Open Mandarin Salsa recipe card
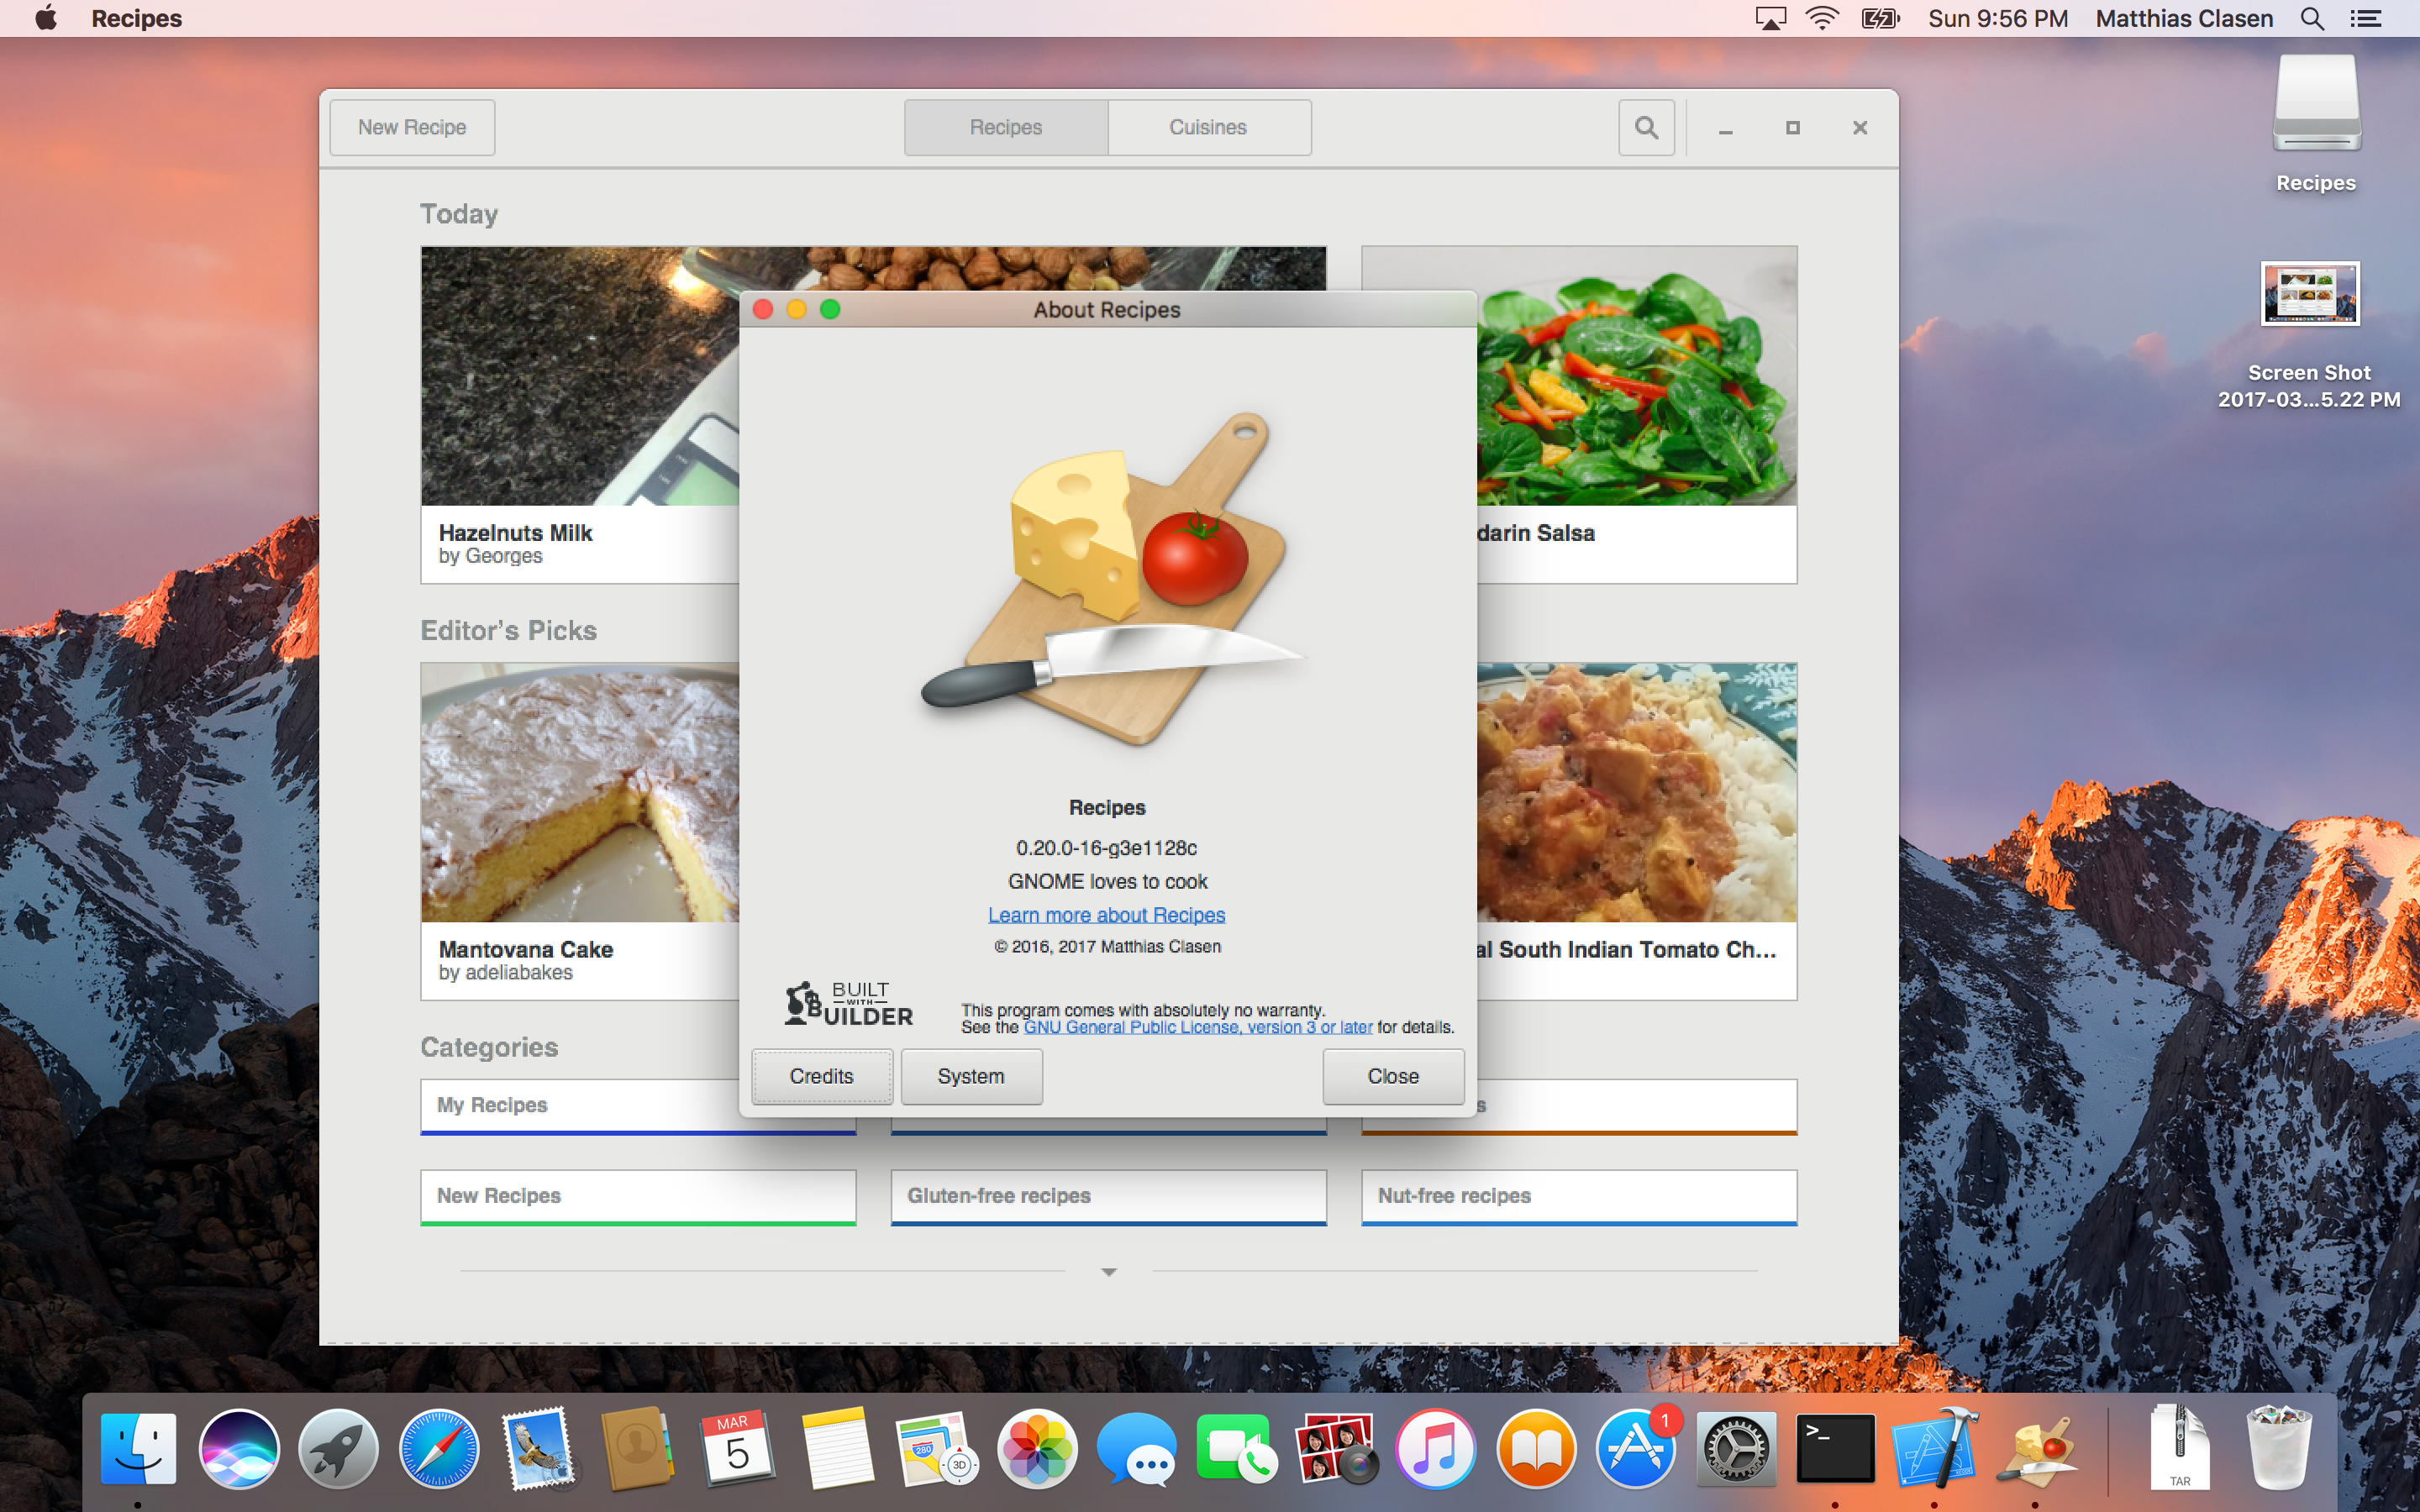Viewport: 2420px width, 1512px height. pos(1637,414)
